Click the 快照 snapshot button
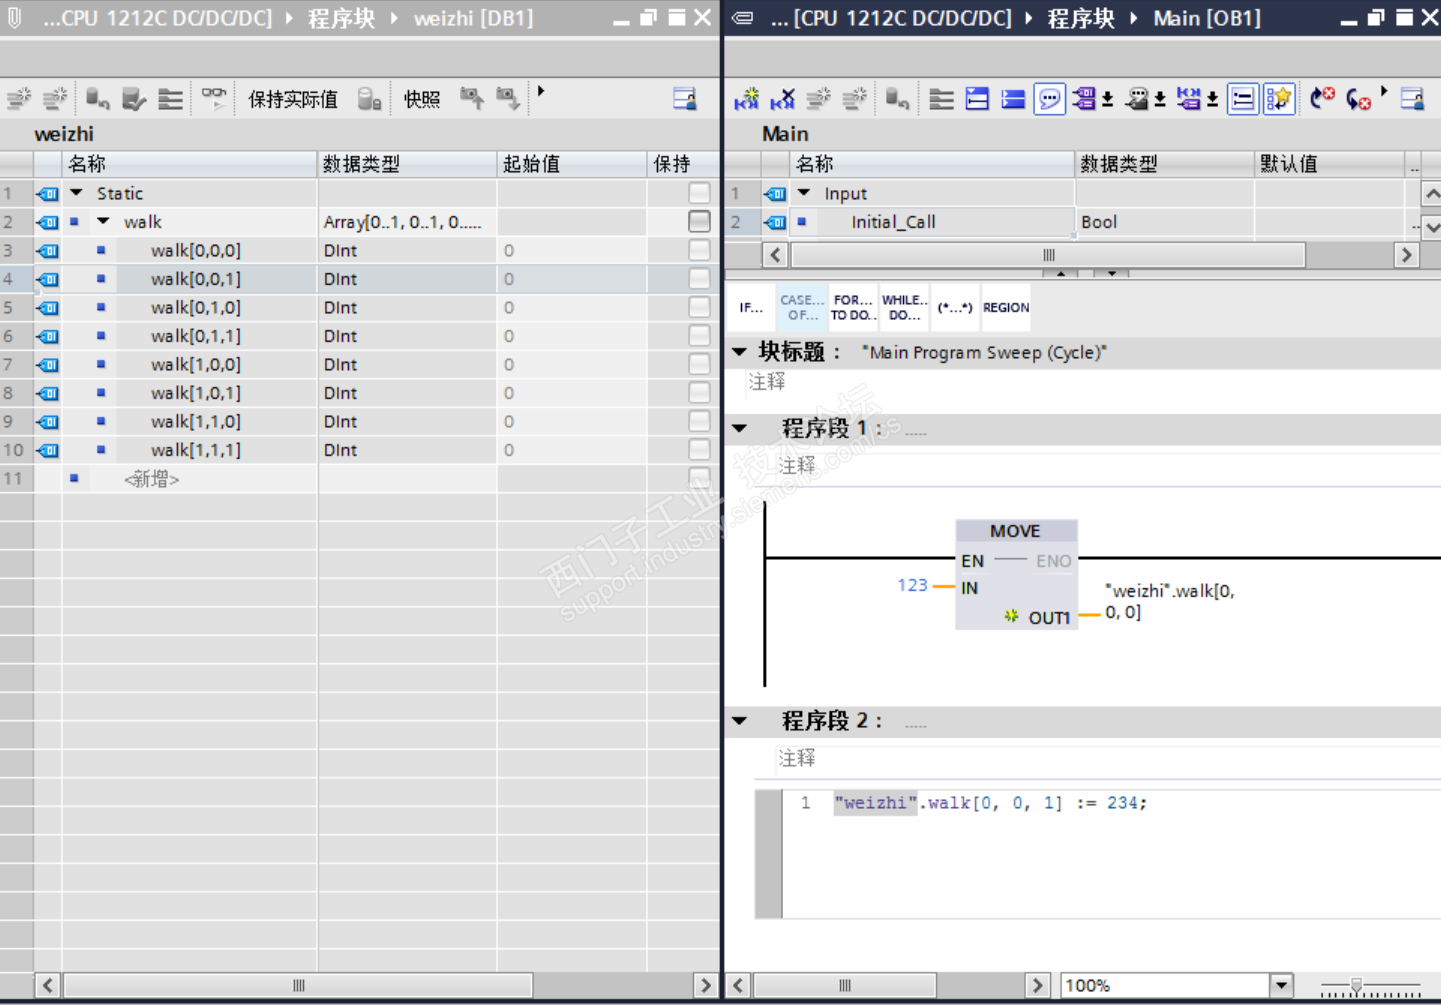1441x1005 pixels. pos(422,99)
